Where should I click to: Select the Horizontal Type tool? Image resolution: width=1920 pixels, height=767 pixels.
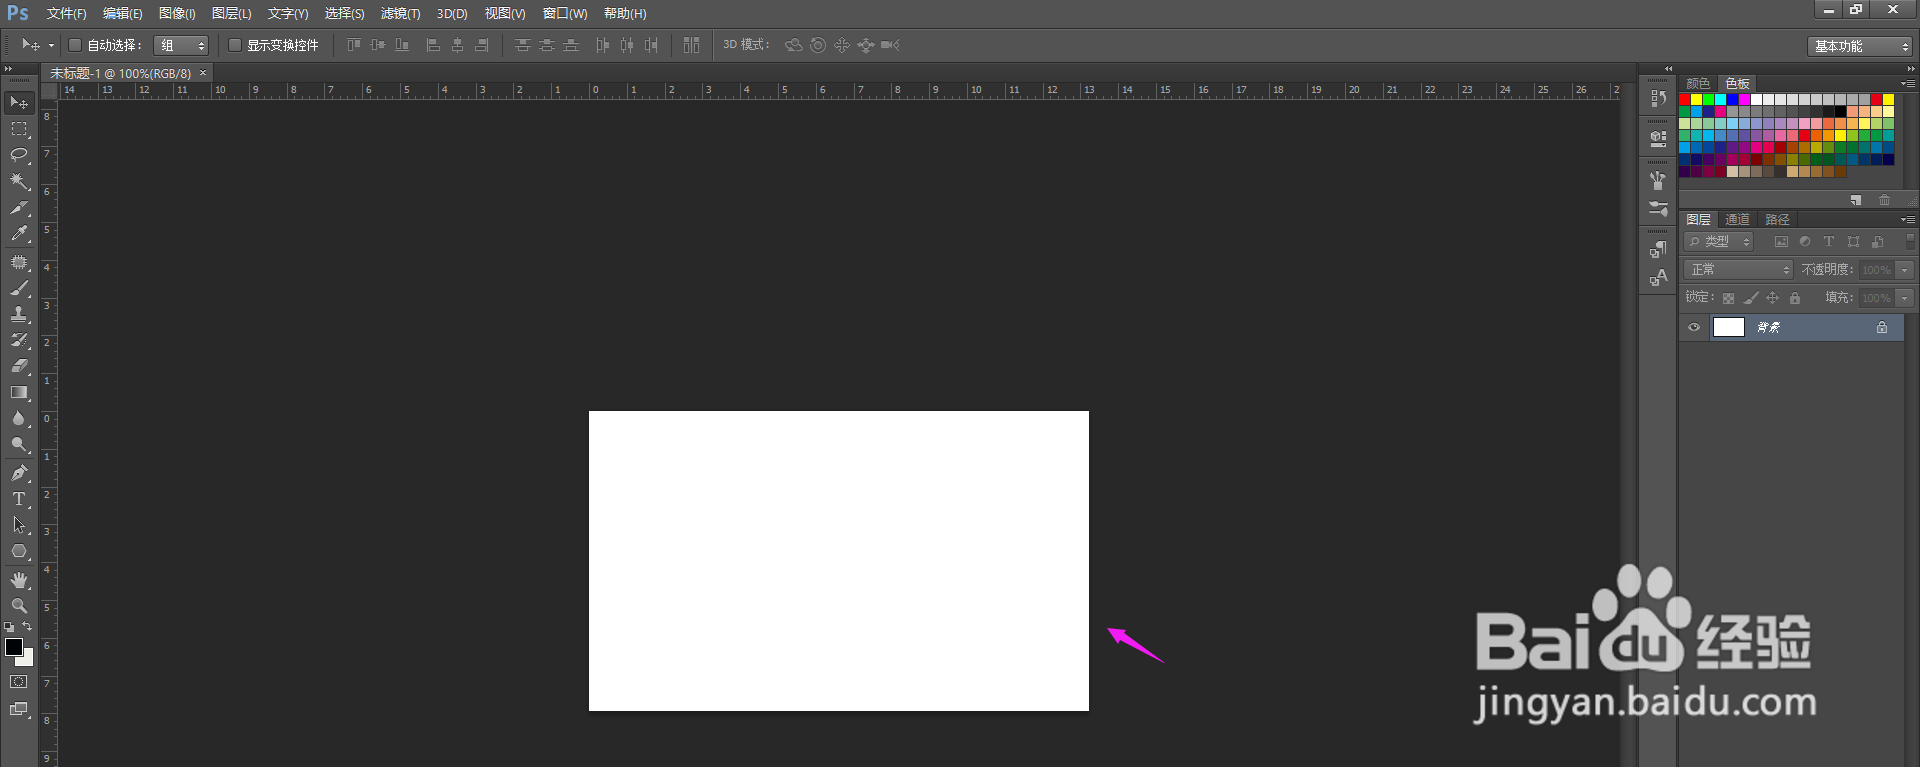19,499
